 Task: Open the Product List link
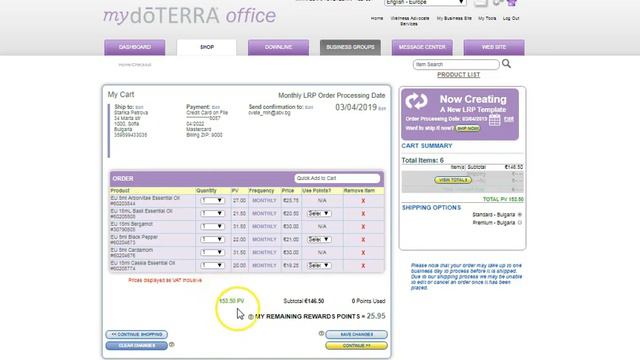coord(458,75)
